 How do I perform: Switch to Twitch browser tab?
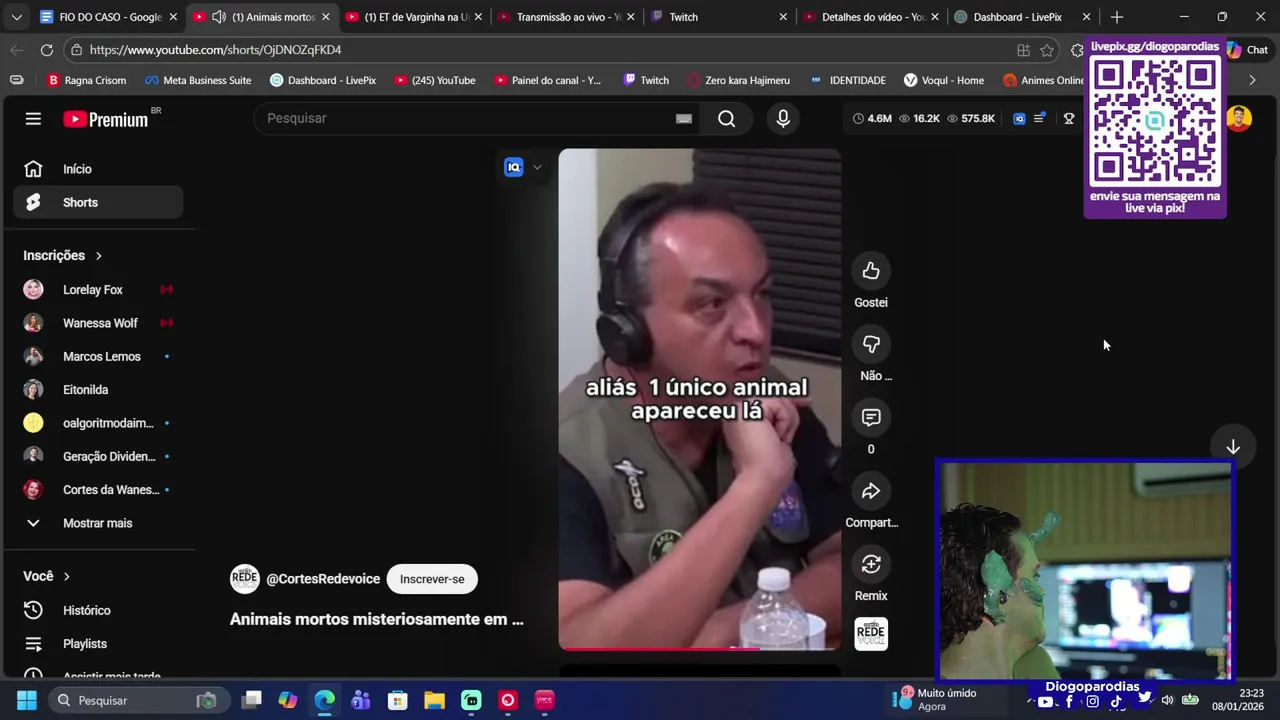click(x=718, y=17)
